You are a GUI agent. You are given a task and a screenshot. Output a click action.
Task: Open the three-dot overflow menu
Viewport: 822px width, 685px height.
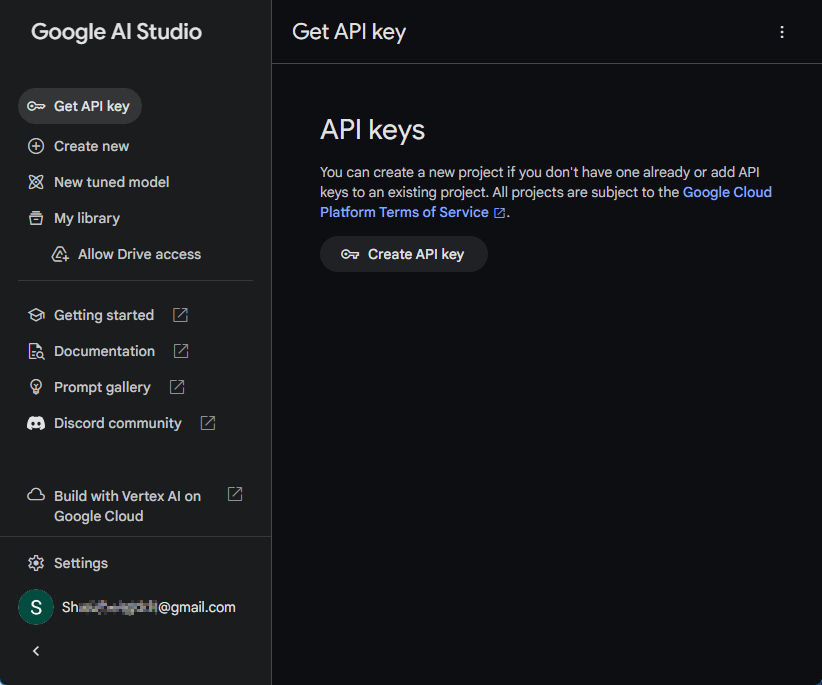coord(782,31)
